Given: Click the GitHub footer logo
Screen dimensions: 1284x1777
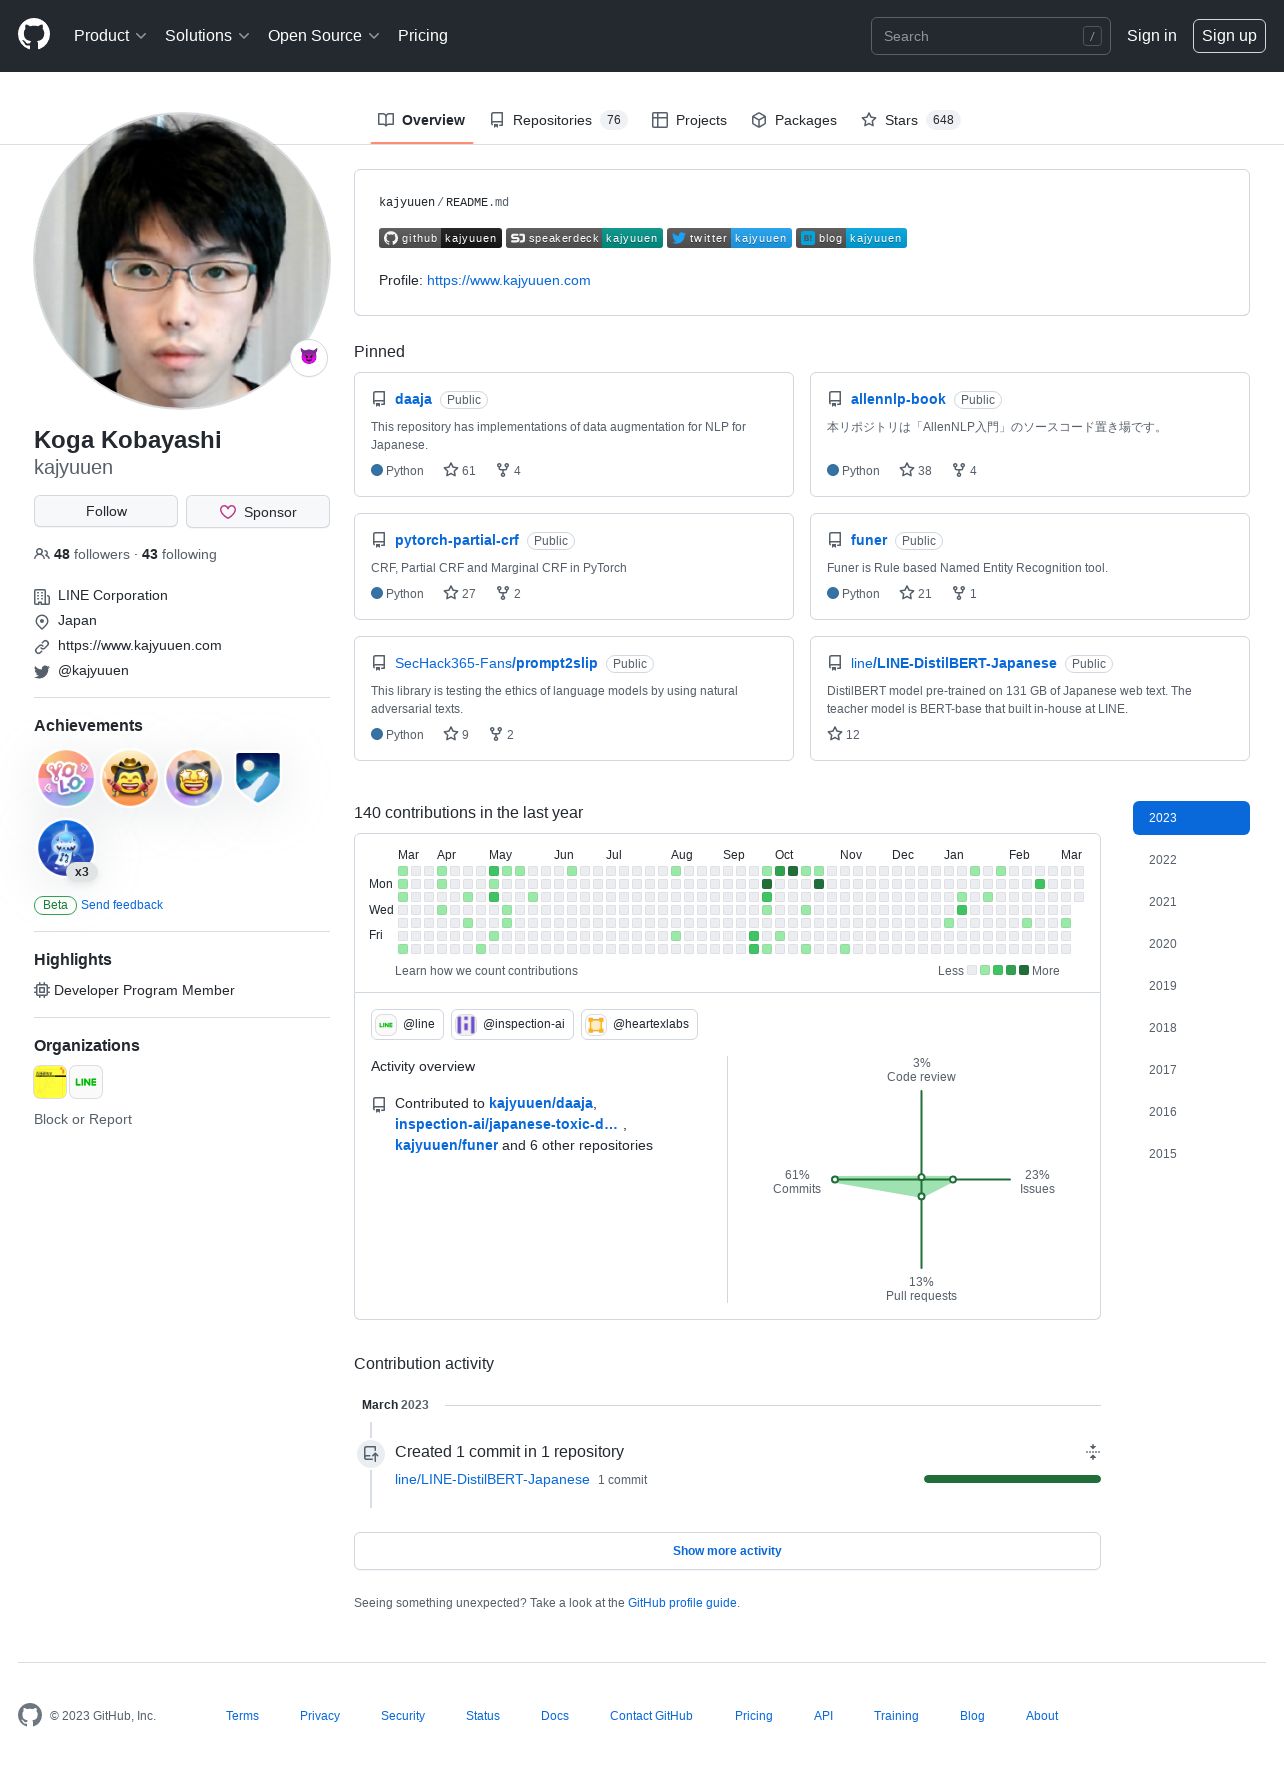Looking at the screenshot, I should (30, 1715).
